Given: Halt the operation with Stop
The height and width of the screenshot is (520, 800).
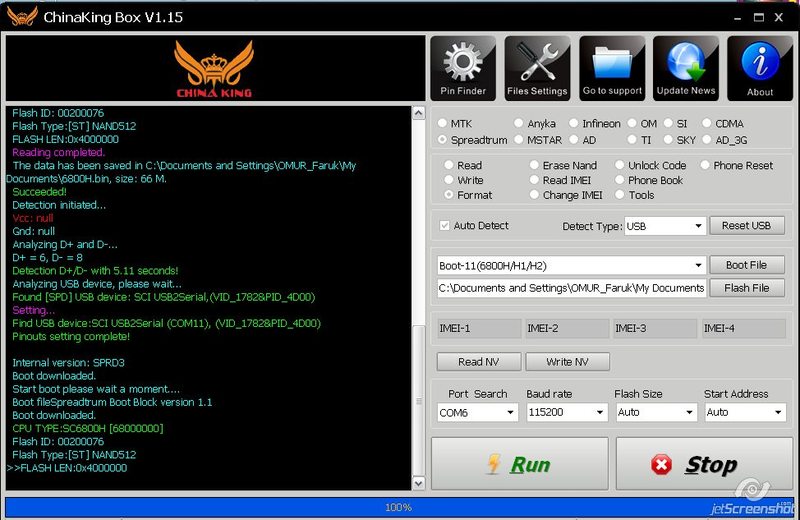Looking at the screenshot, I should coord(704,464).
